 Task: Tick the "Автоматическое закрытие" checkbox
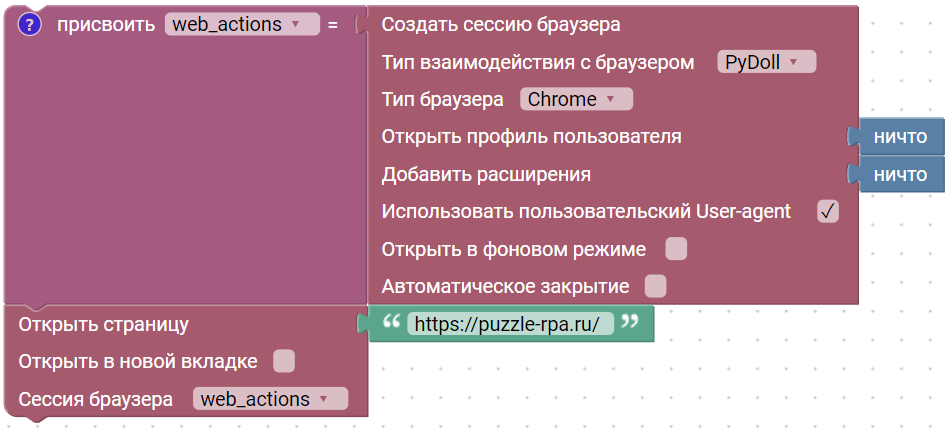click(x=655, y=286)
